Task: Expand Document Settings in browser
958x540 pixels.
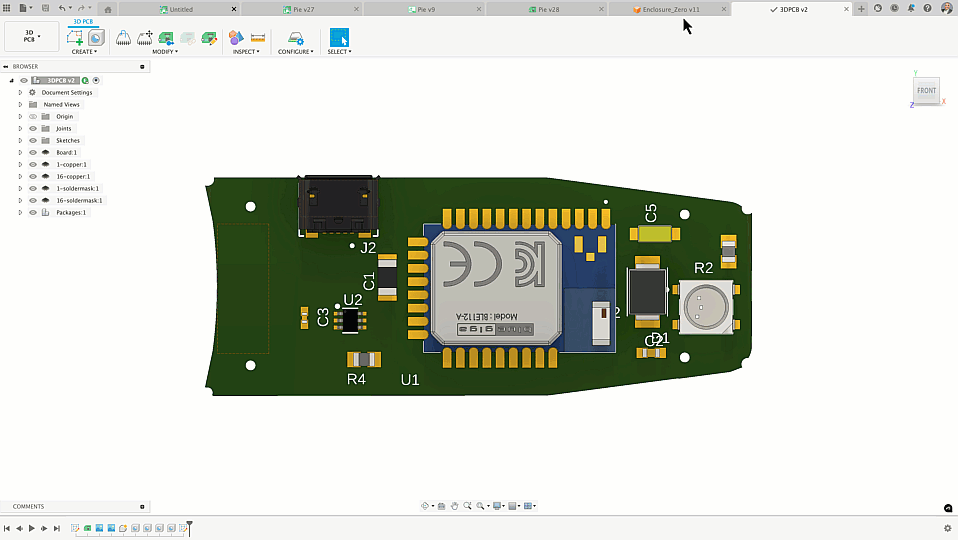Action: [x=20, y=93]
